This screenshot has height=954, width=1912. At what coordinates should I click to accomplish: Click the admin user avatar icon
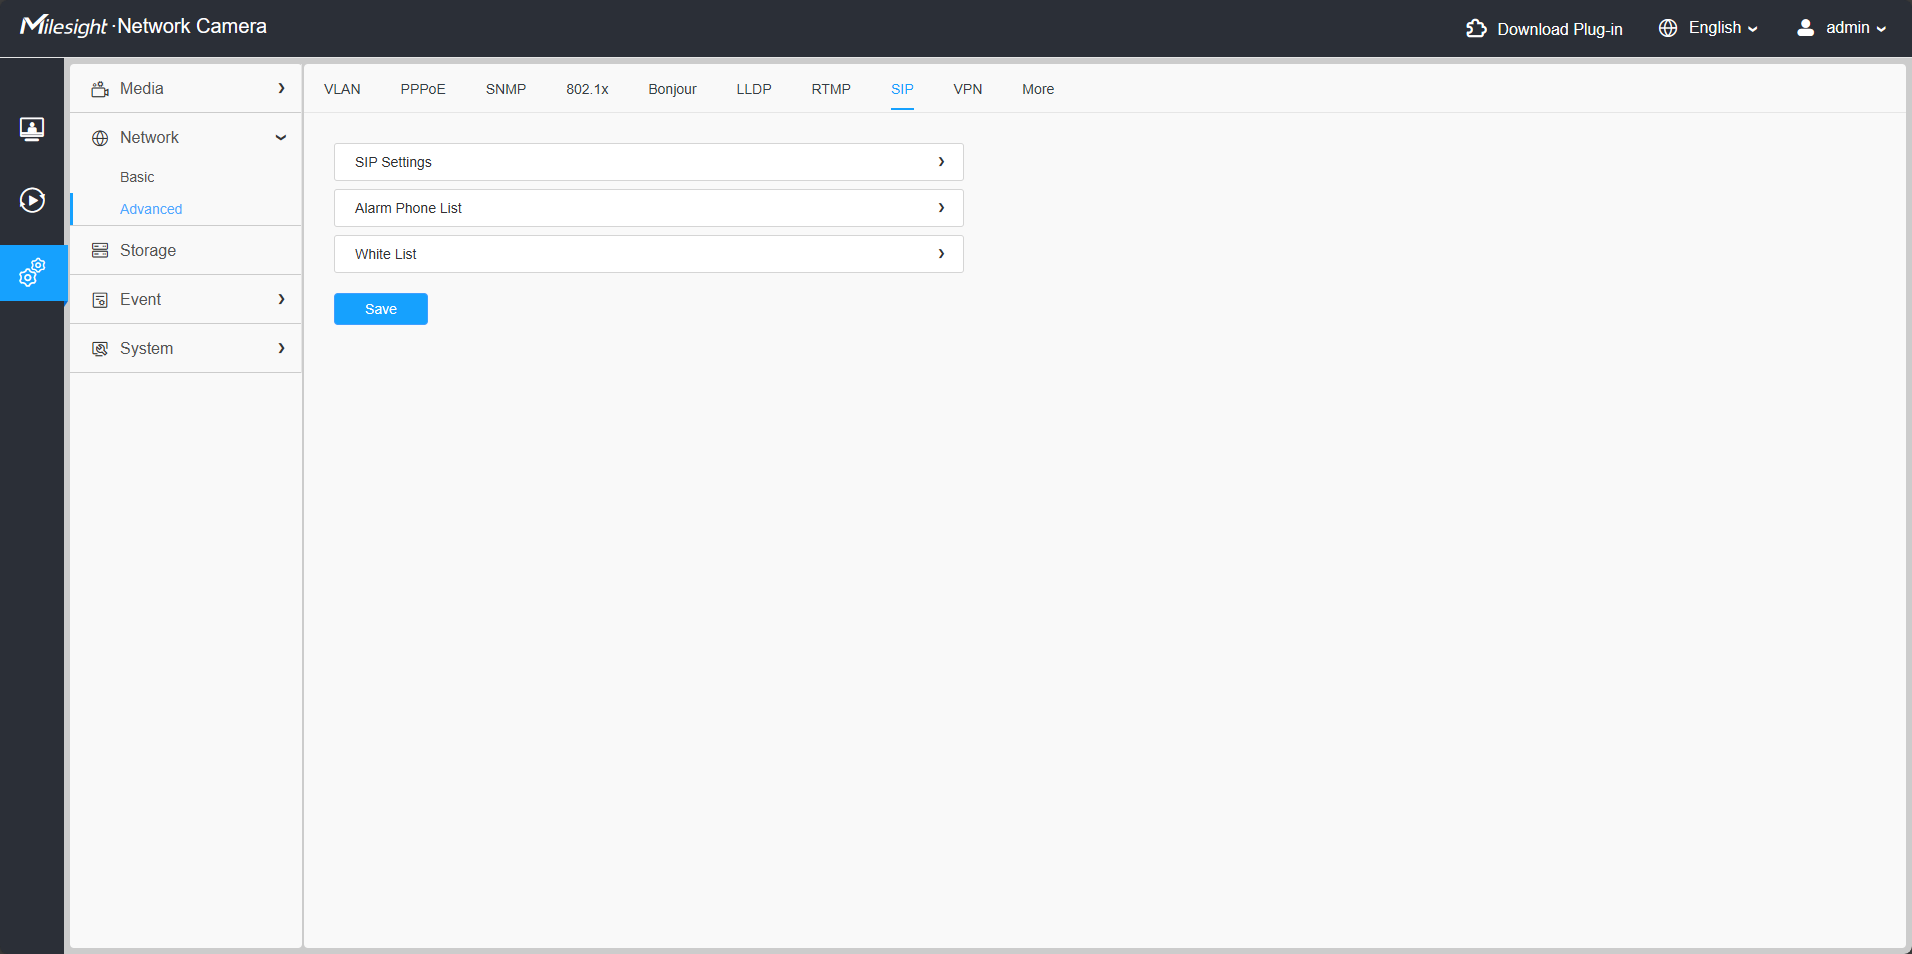tap(1805, 28)
